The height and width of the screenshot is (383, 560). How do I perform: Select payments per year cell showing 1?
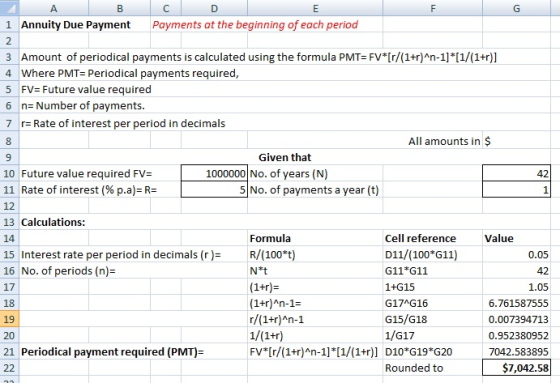516,190
